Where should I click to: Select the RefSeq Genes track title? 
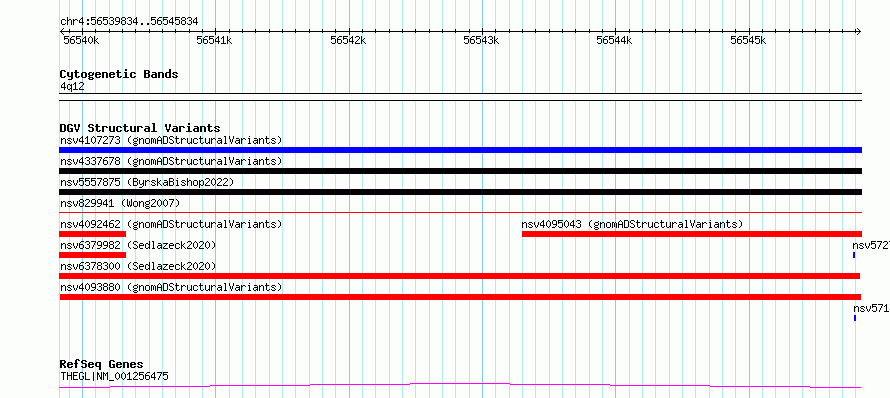pos(102,365)
